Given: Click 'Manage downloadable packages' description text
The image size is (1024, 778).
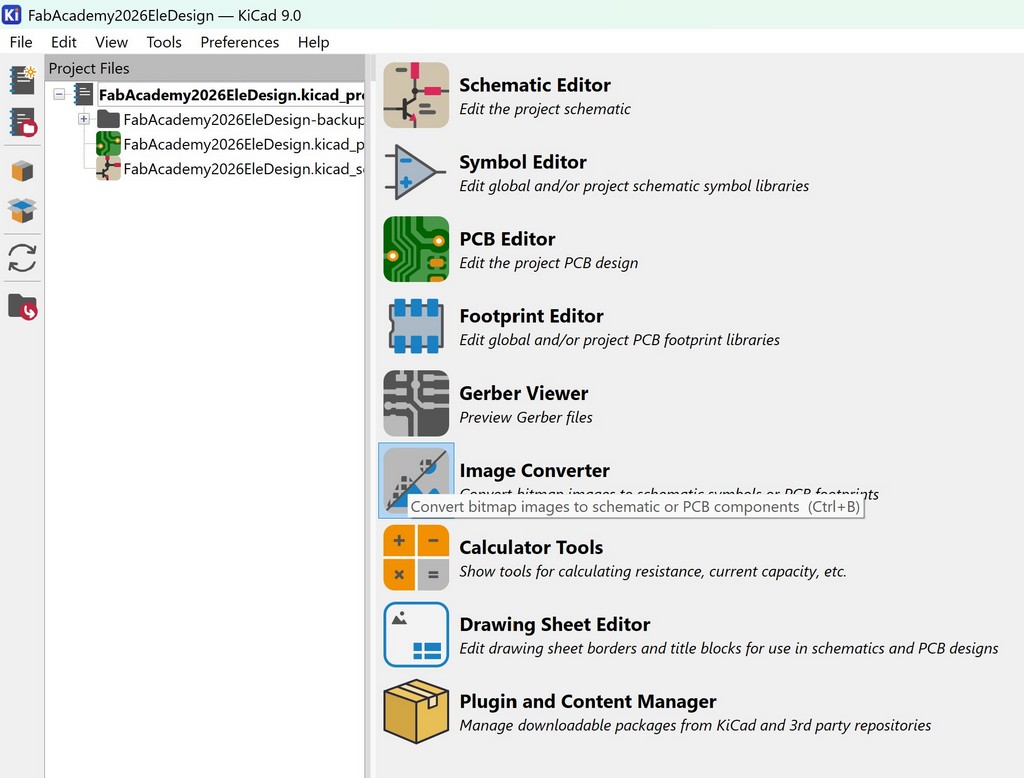Looking at the screenshot, I should pyautogui.click(x=696, y=726).
